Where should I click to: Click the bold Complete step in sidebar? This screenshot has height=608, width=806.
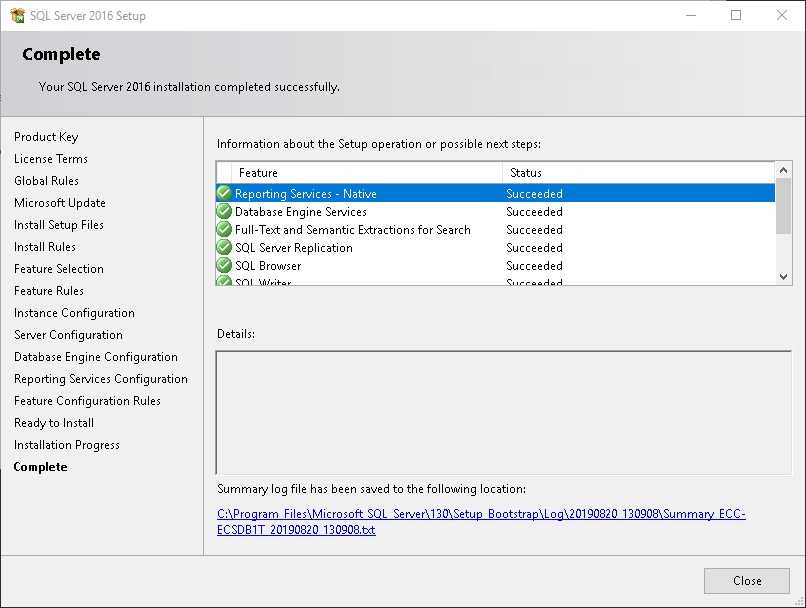coord(41,467)
